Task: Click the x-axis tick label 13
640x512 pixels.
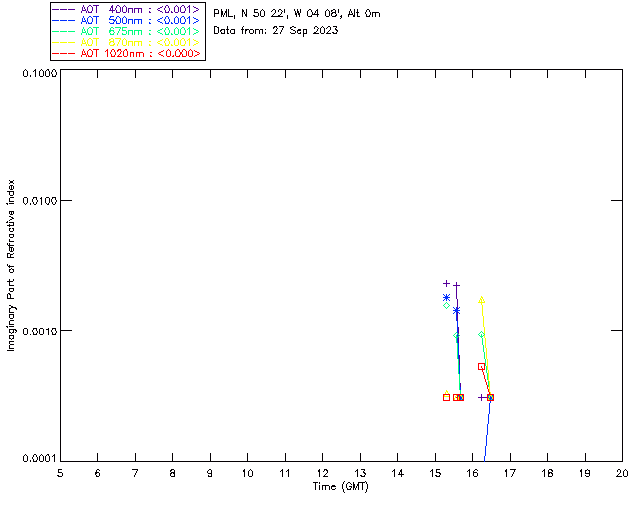Action: pyautogui.click(x=360, y=473)
